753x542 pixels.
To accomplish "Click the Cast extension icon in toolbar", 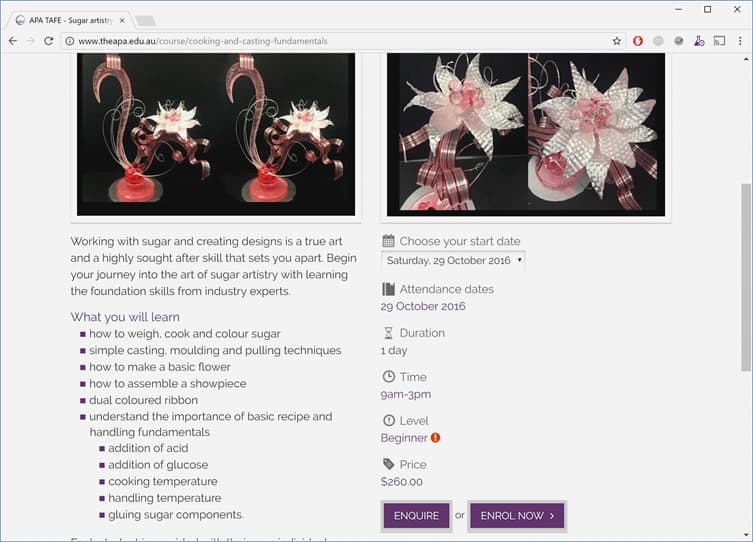I will 718,41.
